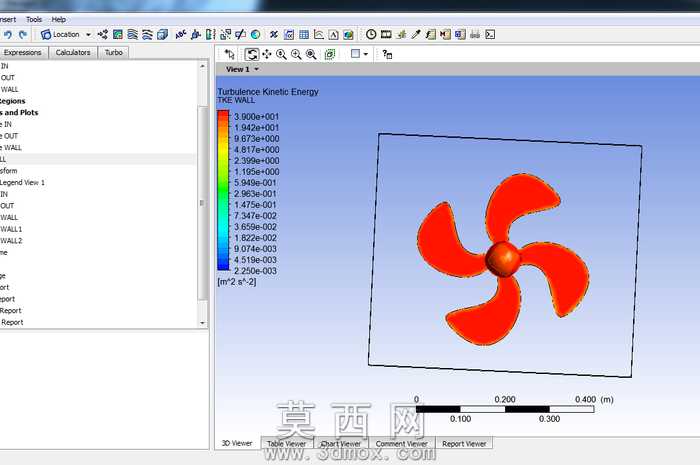Activate the Zoom Box tool

pyautogui.click(x=296, y=54)
